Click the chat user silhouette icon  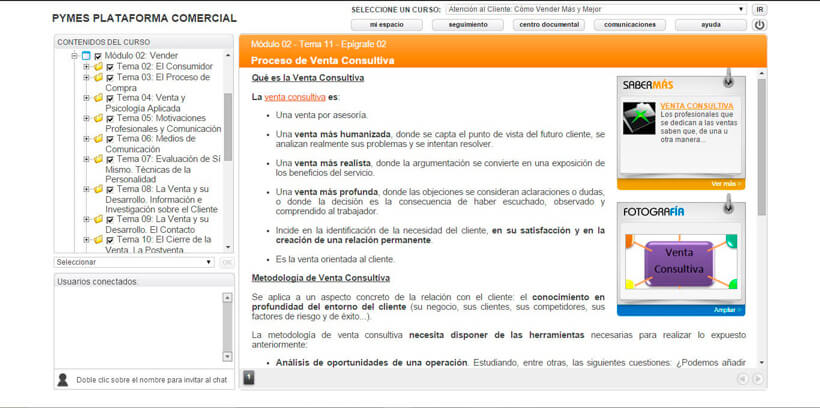point(63,380)
